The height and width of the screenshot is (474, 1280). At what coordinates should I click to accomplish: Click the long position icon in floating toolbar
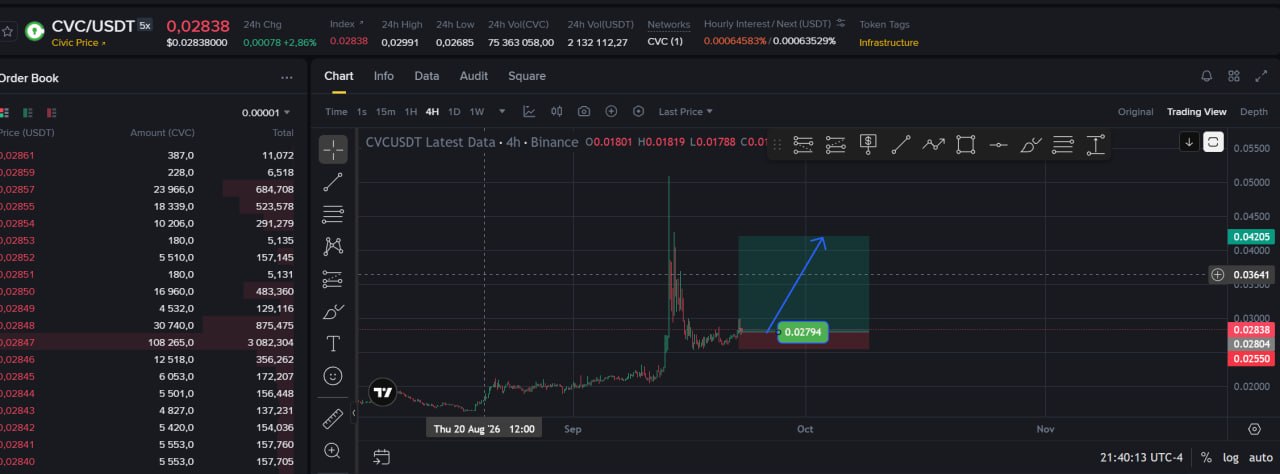(803, 144)
